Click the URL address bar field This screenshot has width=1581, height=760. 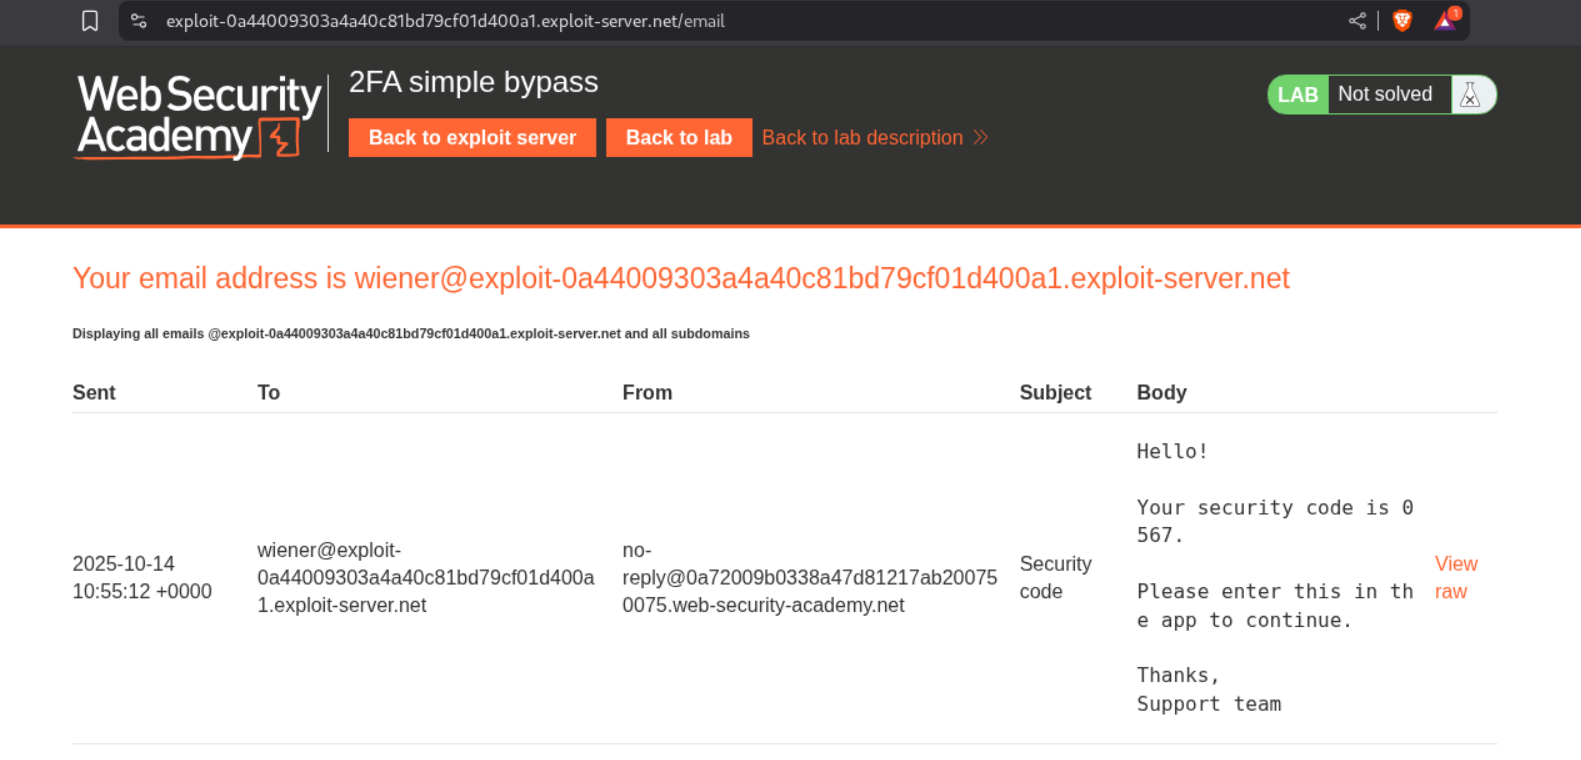click(x=700, y=21)
